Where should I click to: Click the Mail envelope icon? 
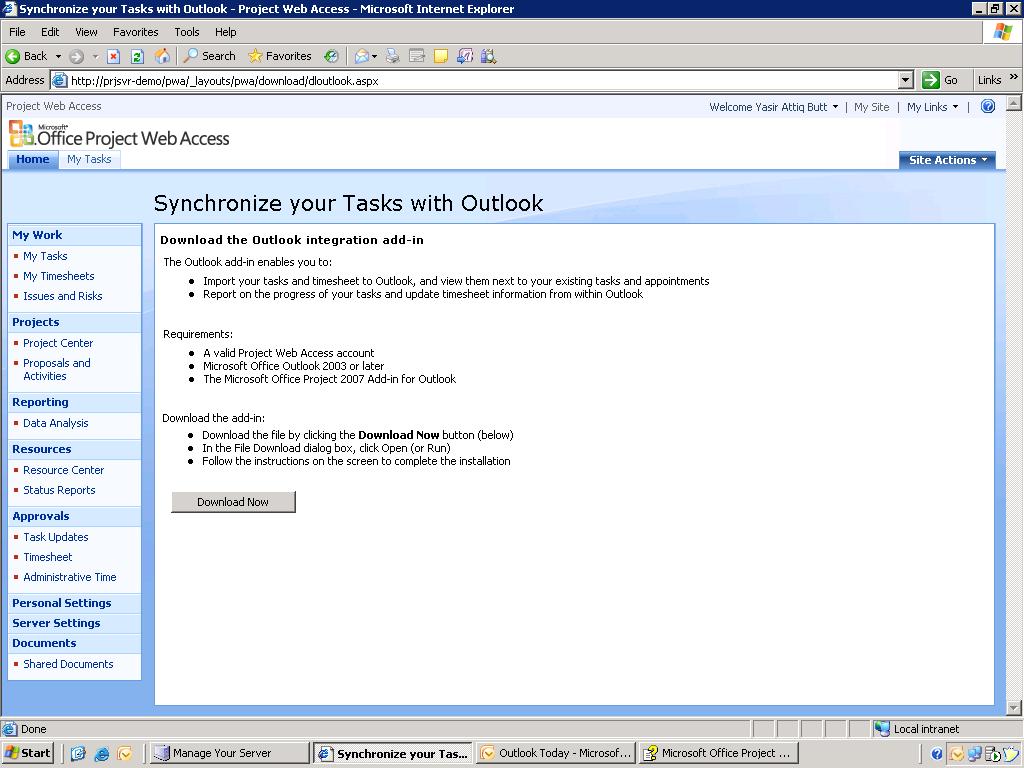point(361,56)
